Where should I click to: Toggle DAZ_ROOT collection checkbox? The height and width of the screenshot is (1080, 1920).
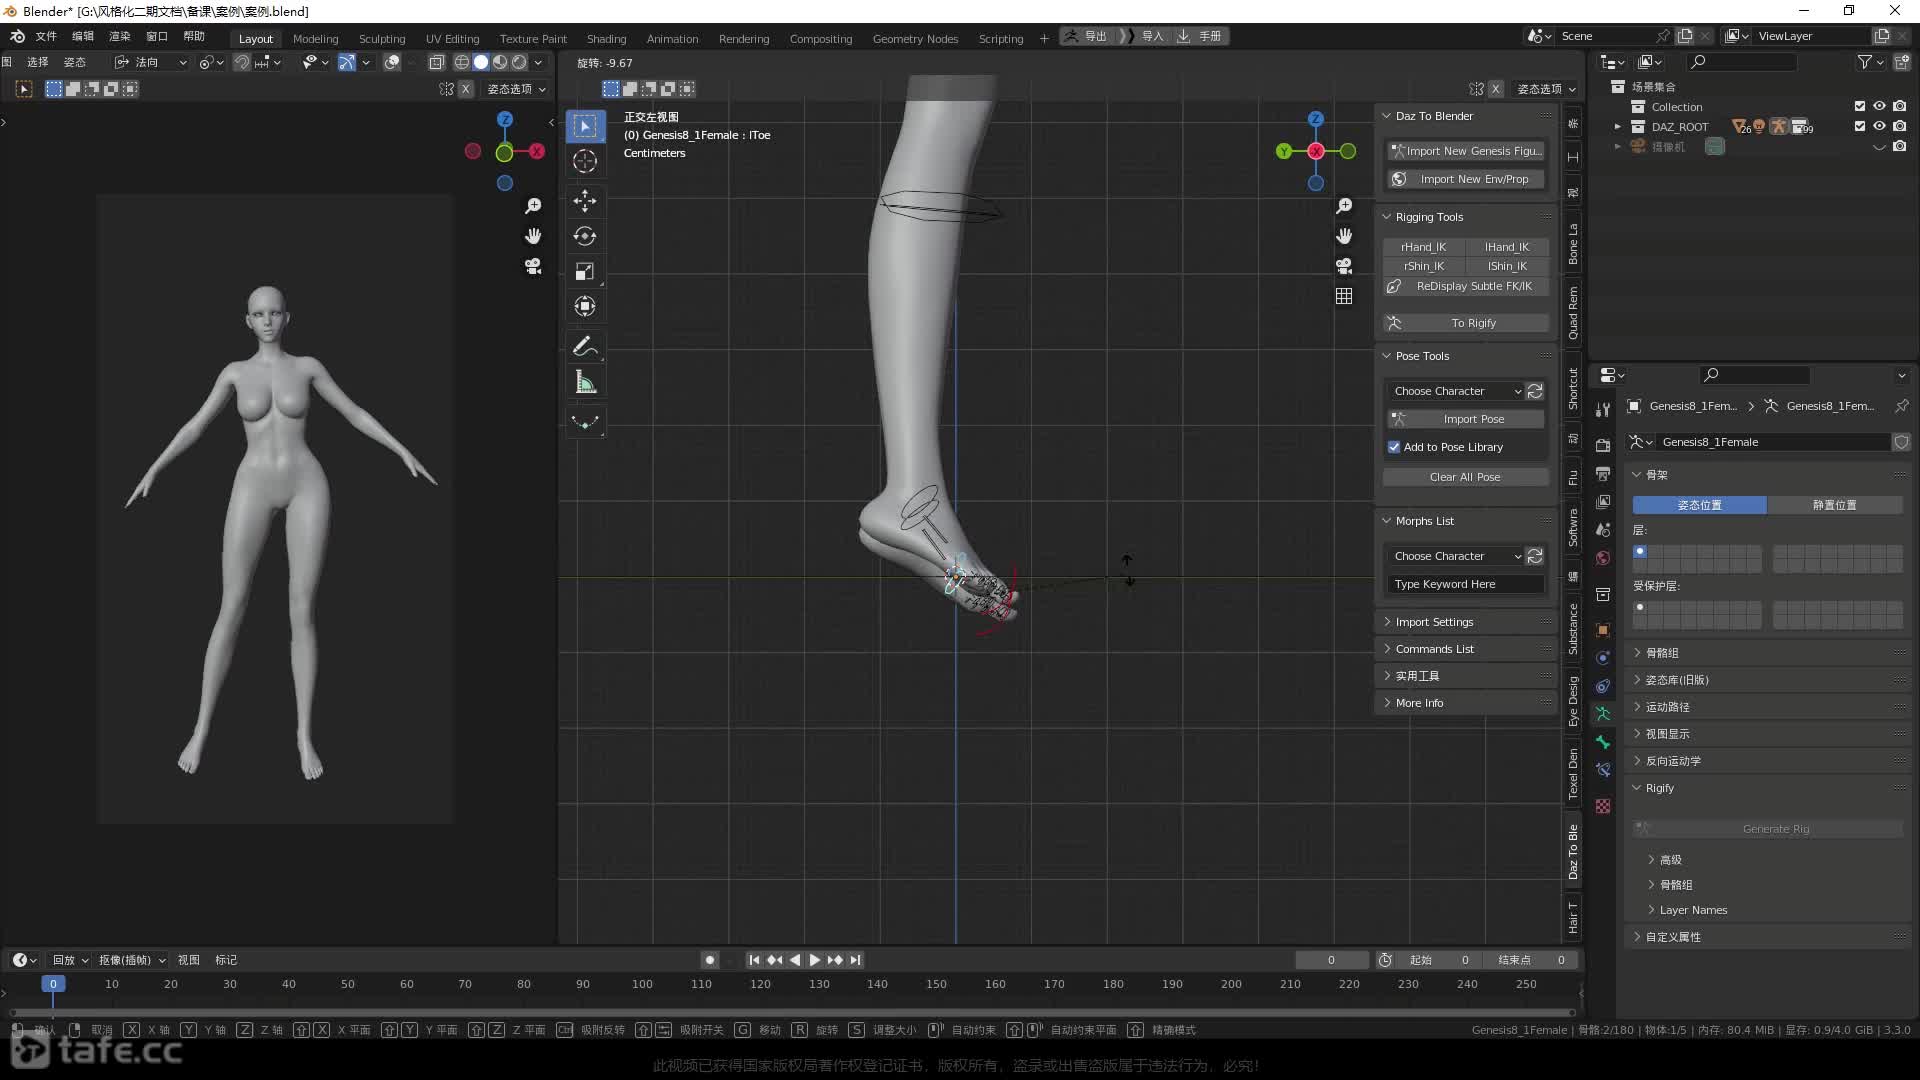coord(1860,126)
